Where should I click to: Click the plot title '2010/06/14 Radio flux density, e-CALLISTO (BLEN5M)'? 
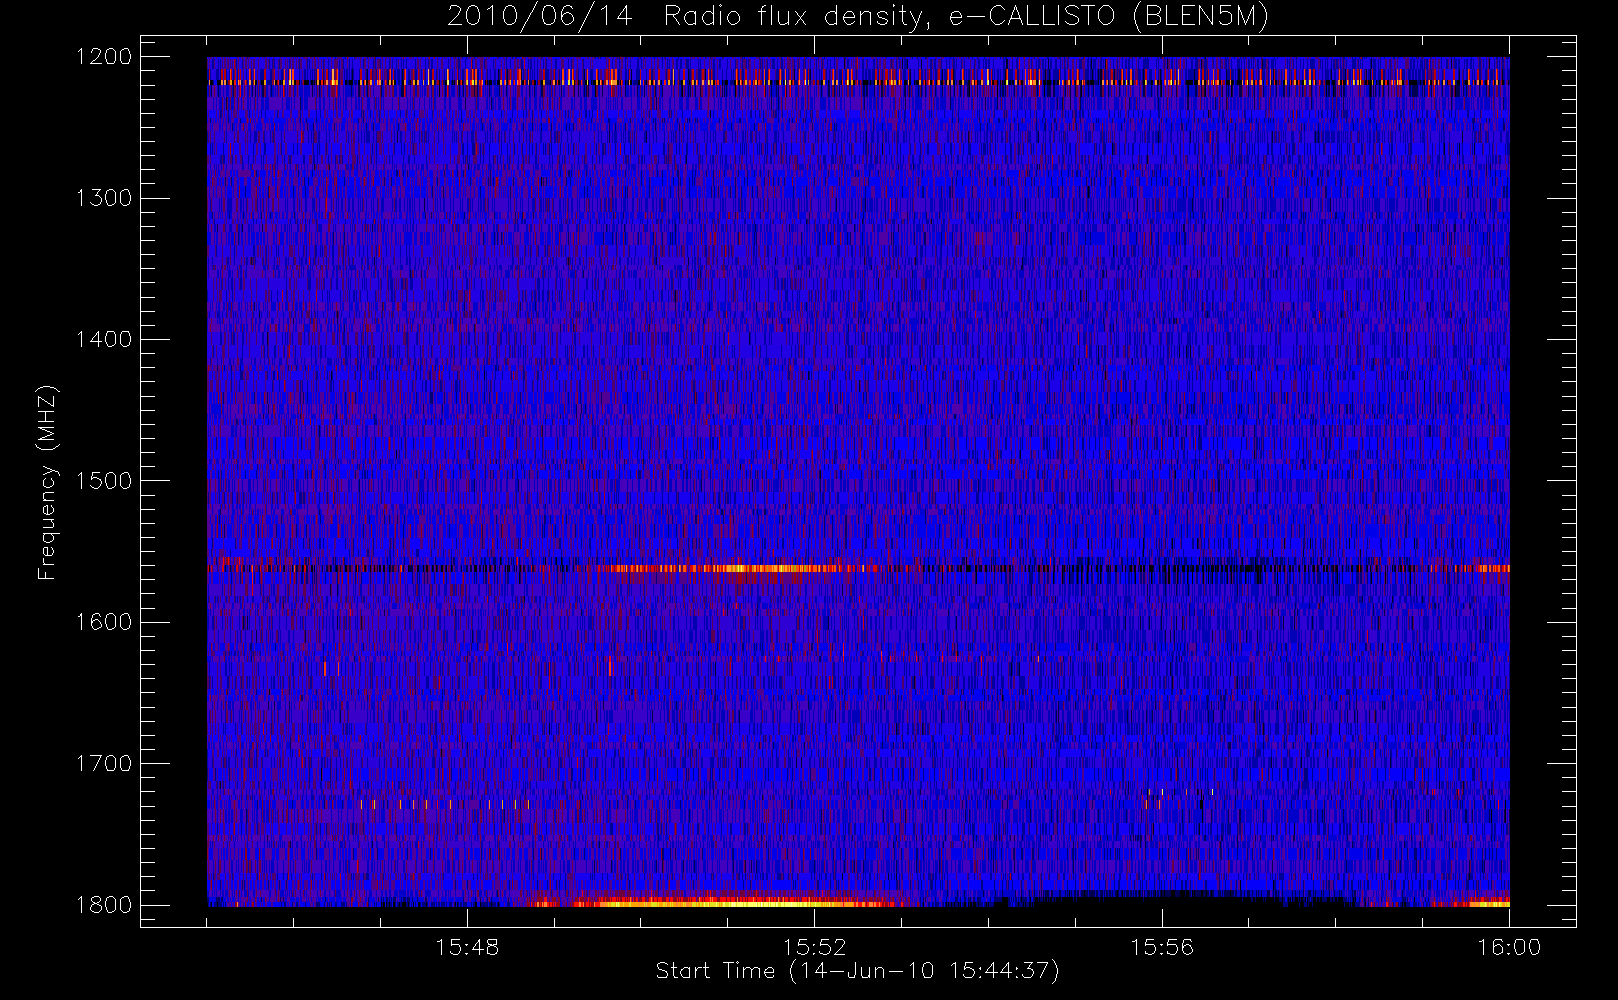click(858, 17)
